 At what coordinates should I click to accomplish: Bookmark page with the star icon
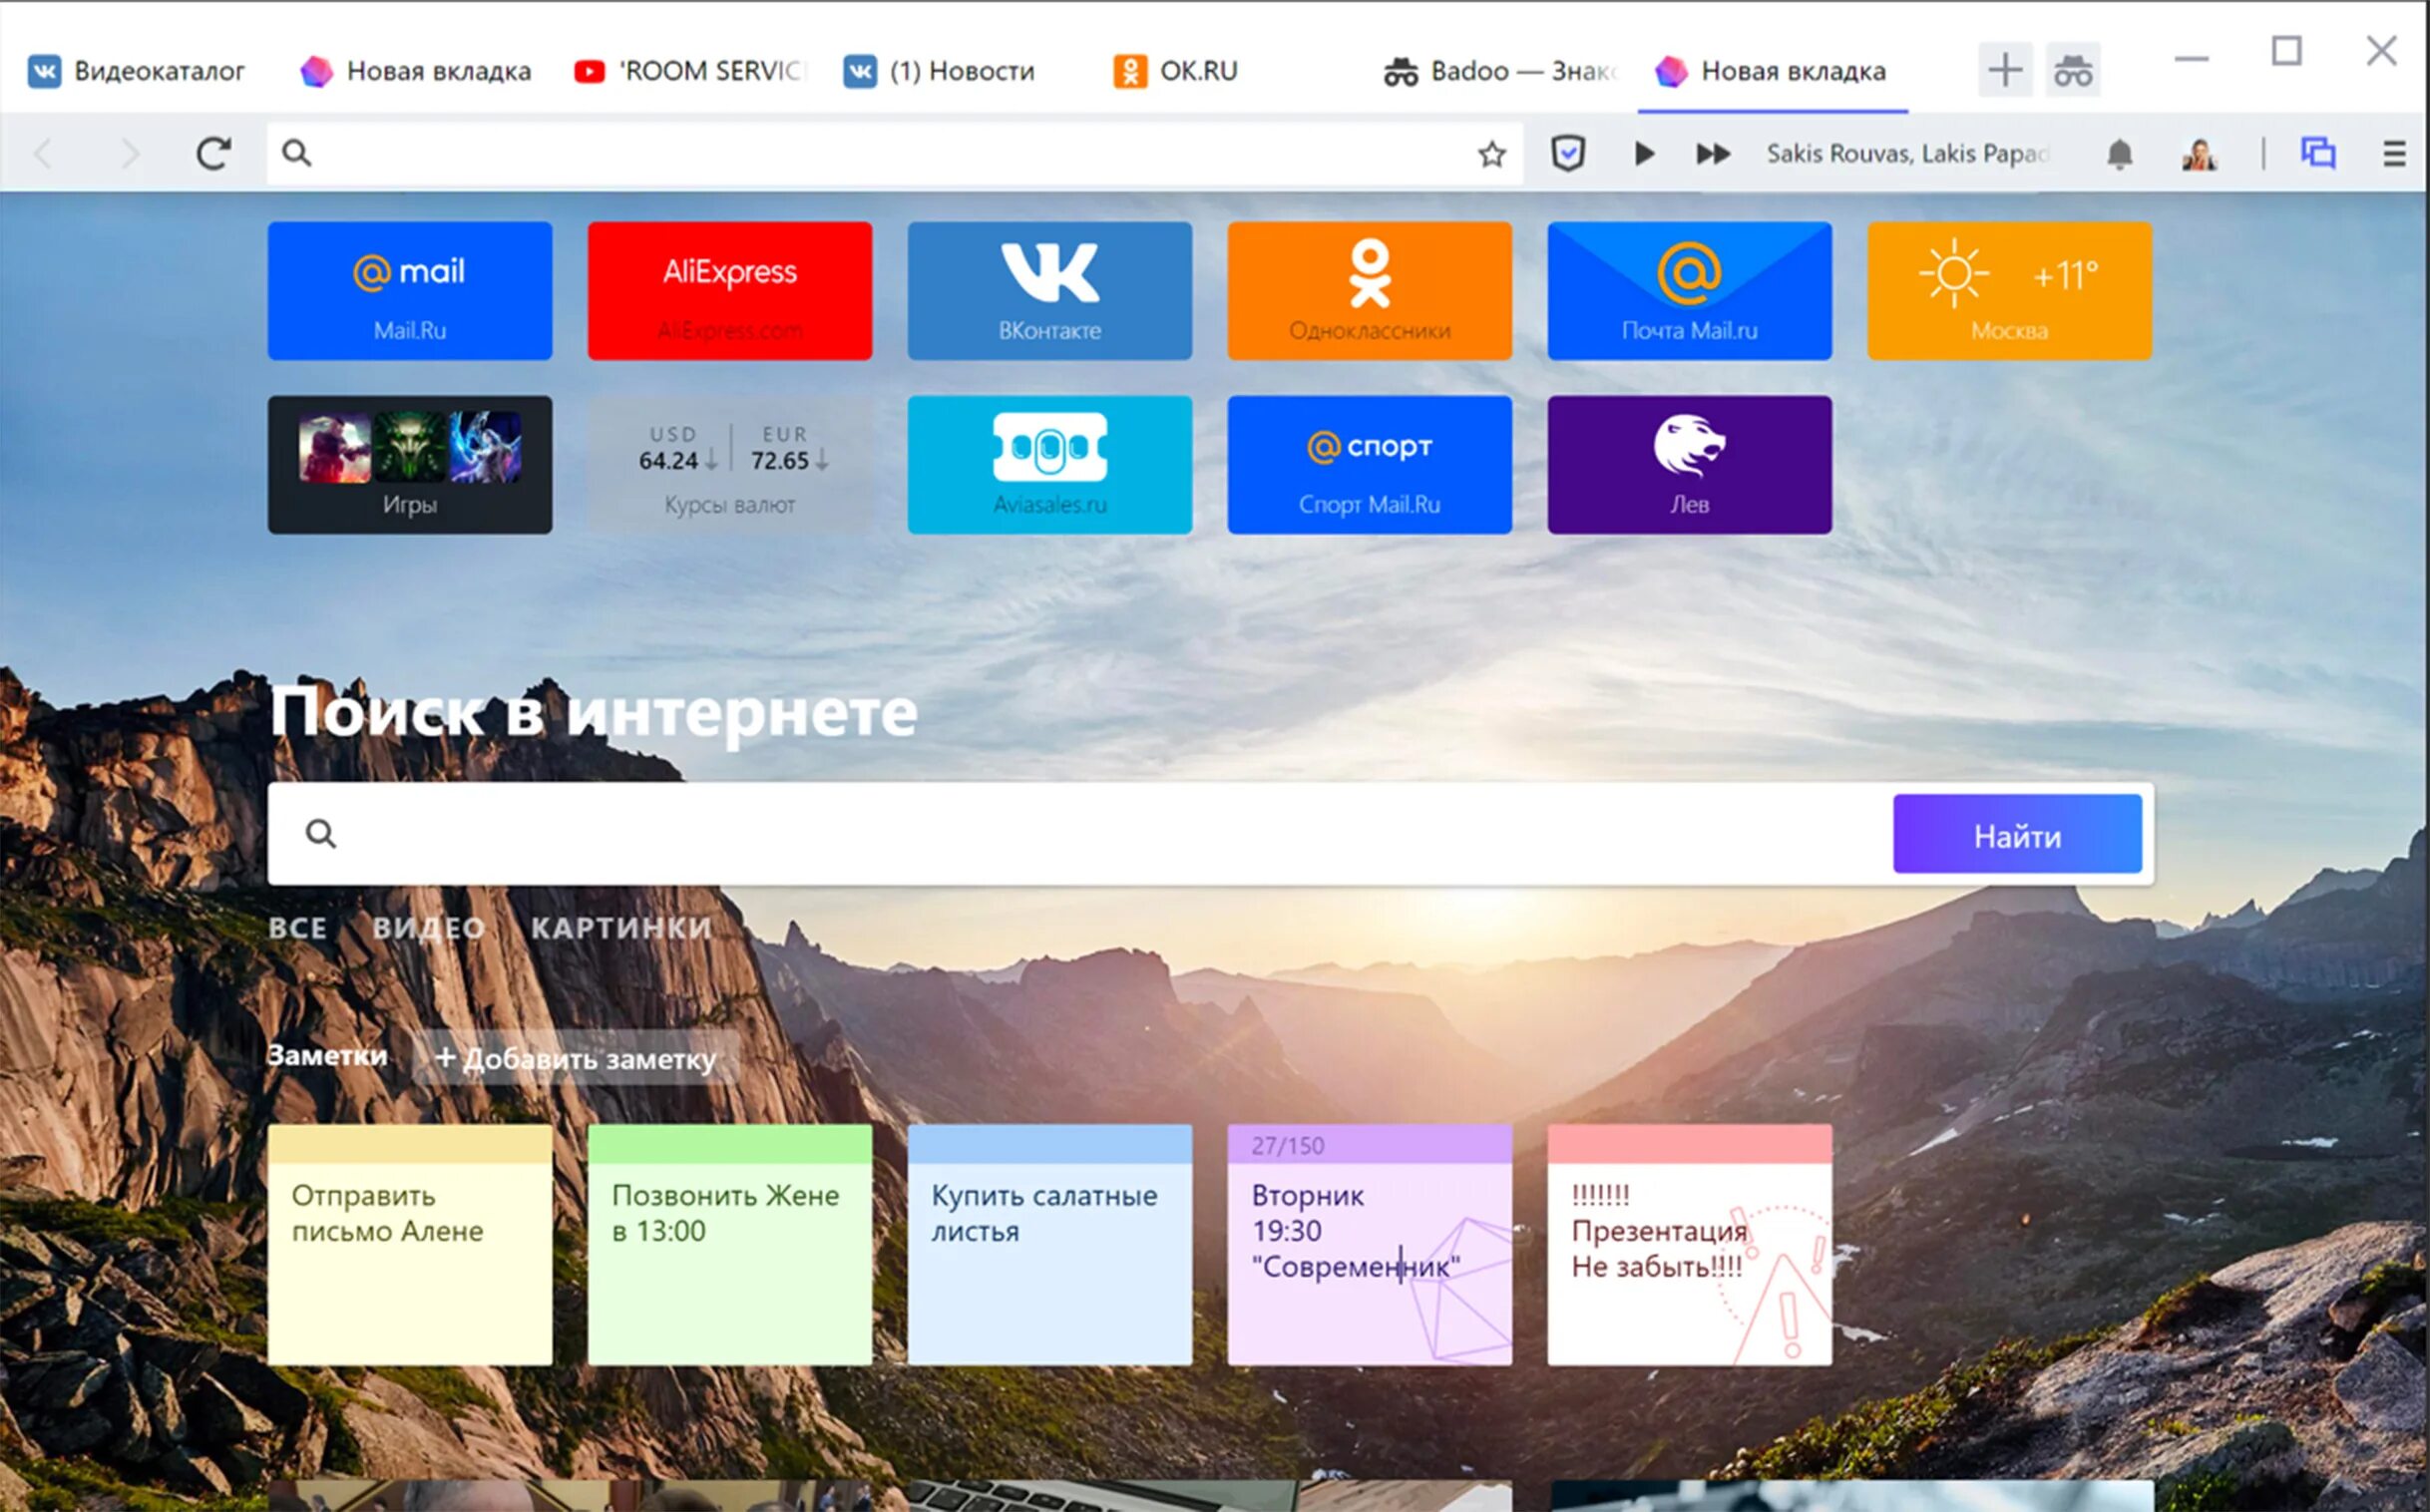tap(1491, 154)
